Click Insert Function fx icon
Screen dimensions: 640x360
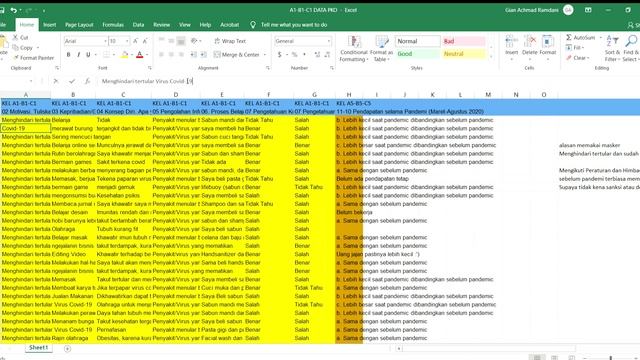pos(87,81)
